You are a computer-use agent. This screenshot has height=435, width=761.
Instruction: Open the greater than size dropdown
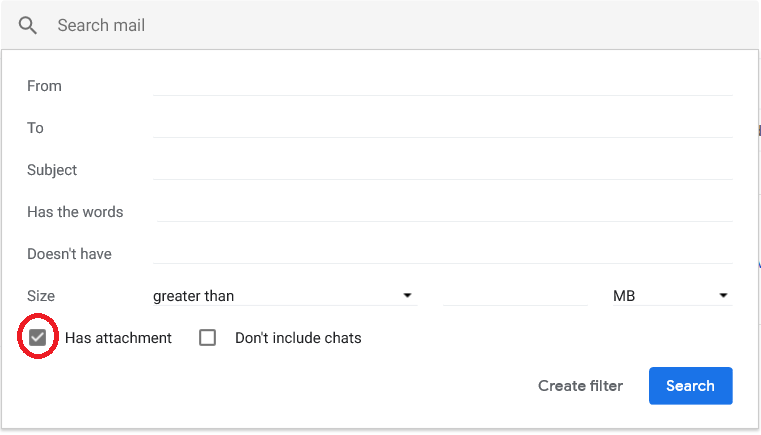click(285, 296)
